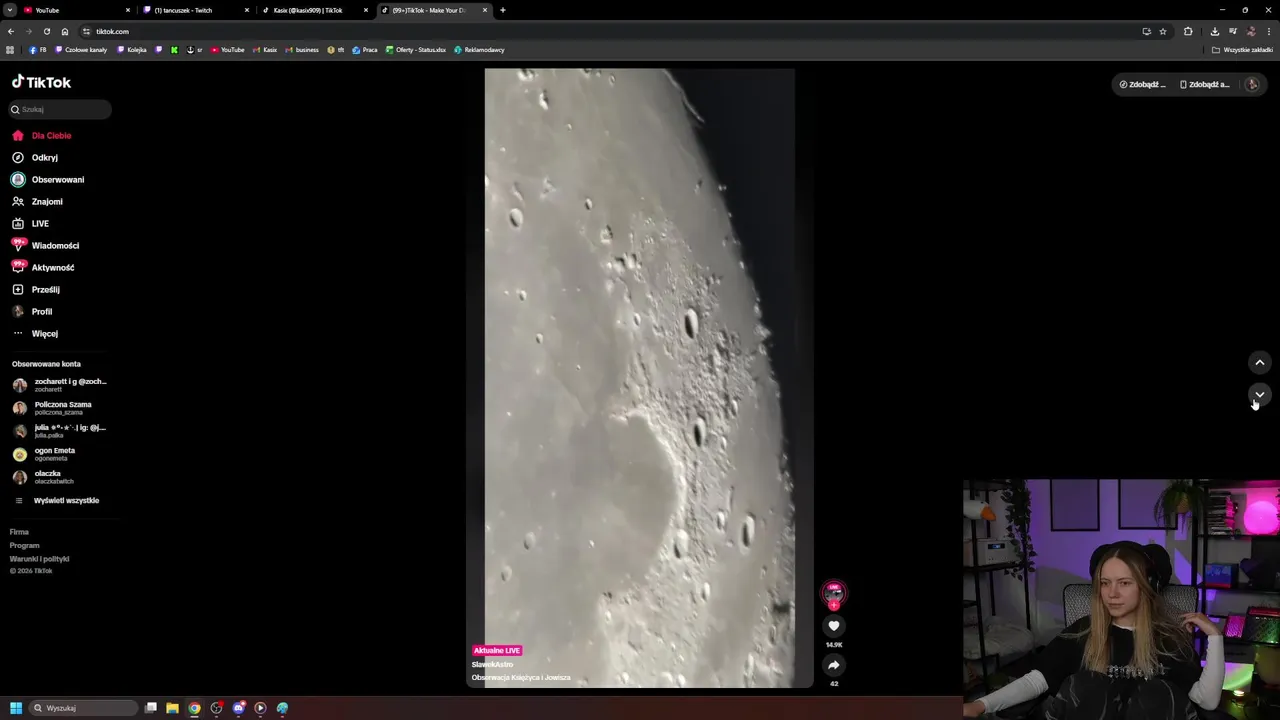1280x720 pixels.
Task: Open Czołowe kanały bookmark
Action: click(81, 50)
